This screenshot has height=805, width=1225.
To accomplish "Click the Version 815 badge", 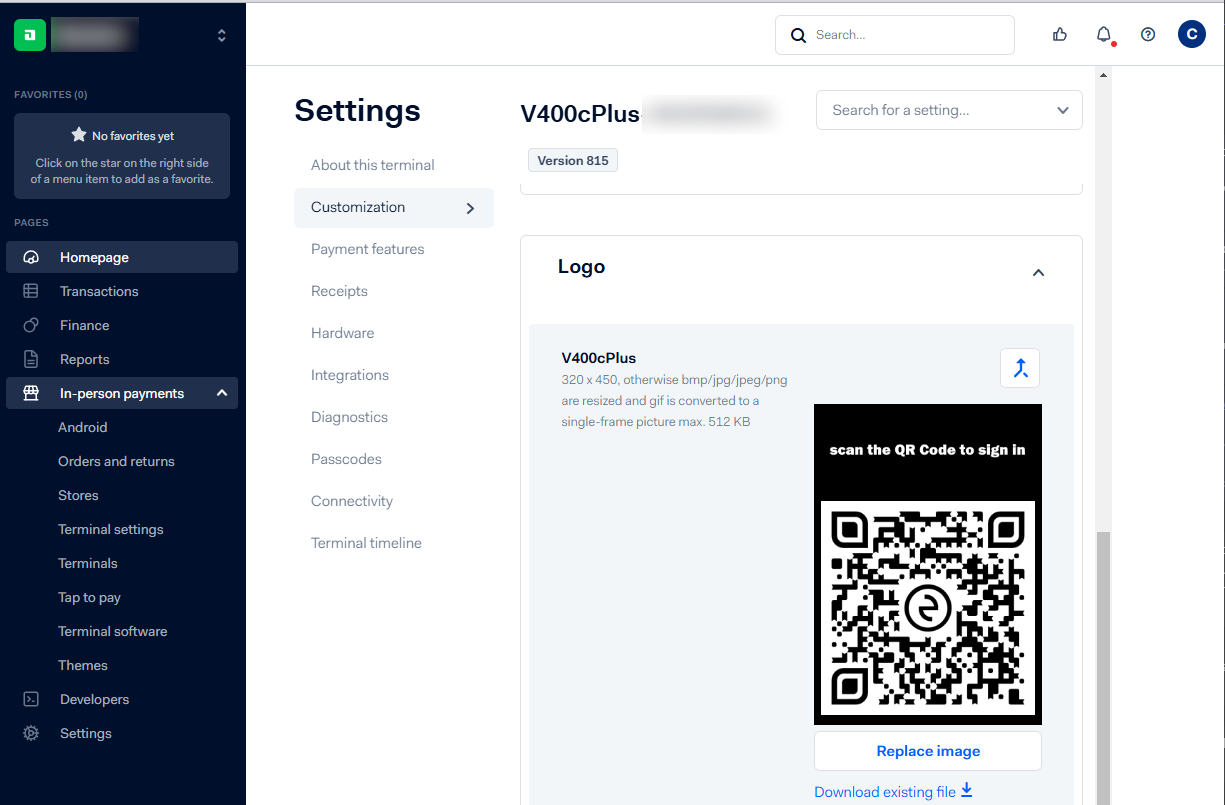I will click(x=573, y=160).
